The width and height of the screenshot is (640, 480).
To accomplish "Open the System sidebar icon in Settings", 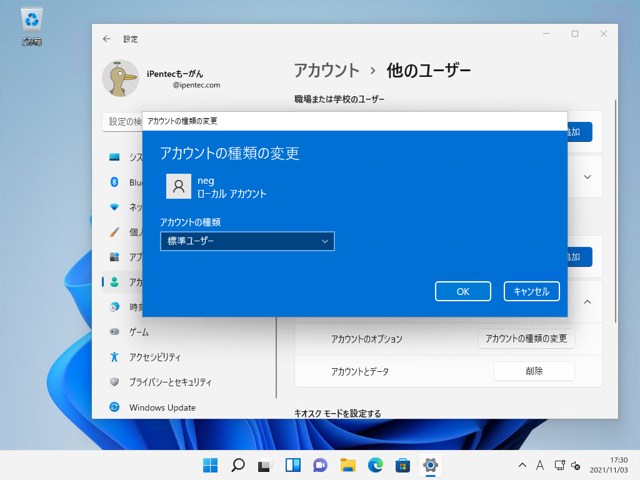I will 114,157.
